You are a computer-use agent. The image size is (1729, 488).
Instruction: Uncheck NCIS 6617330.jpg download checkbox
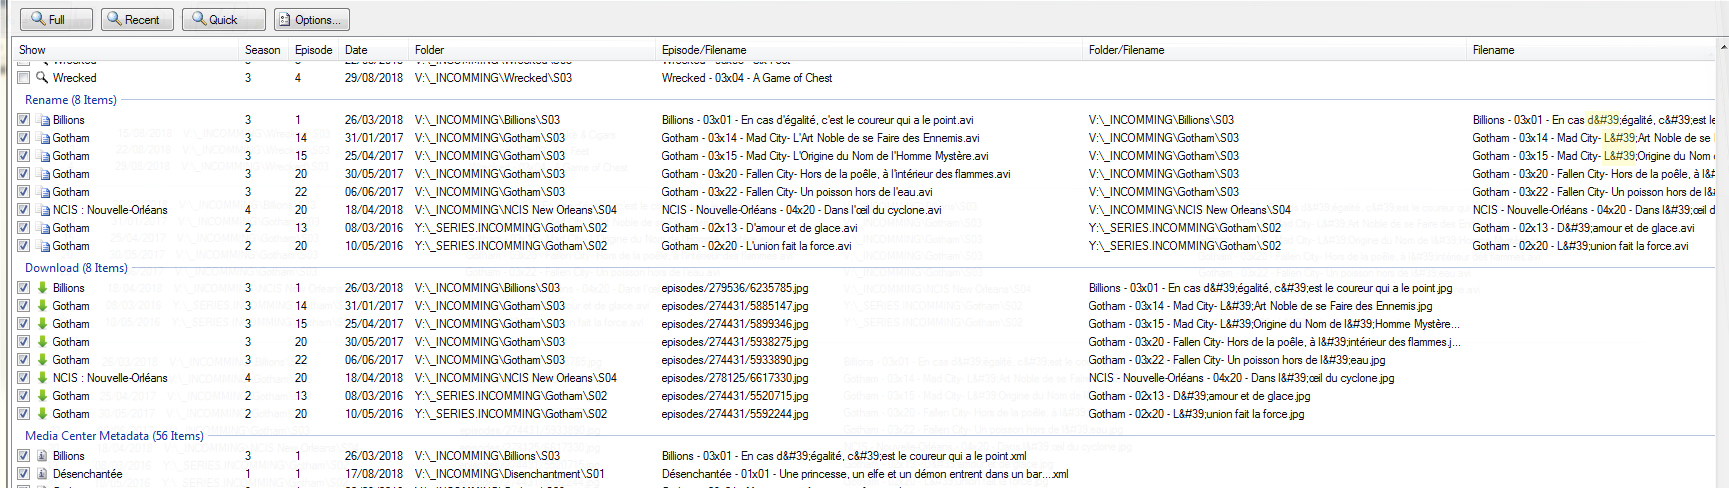(24, 378)
